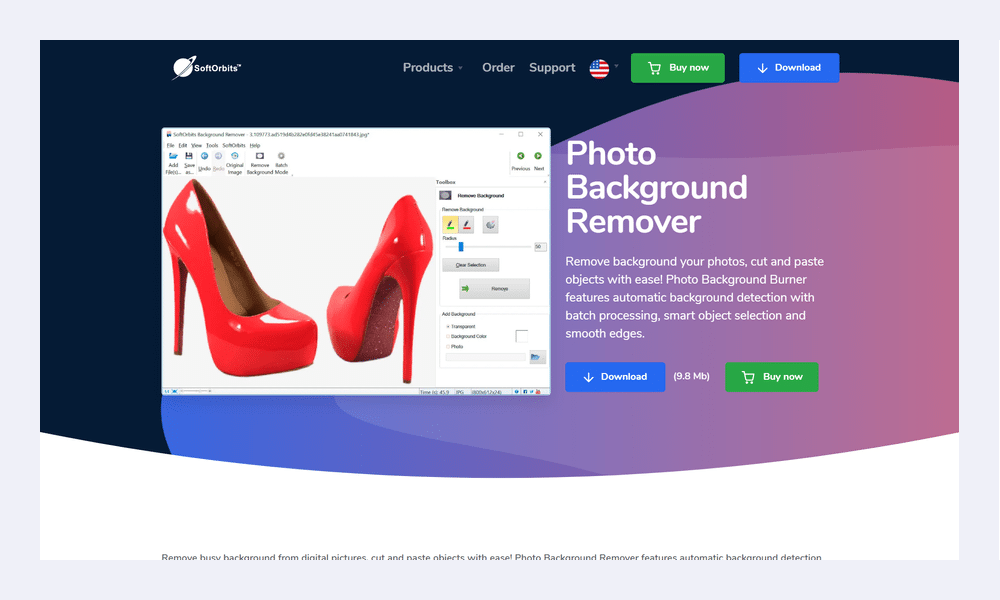Click the 1:1 zoom icon in the status bar
Image resolution: width=1000 pixels, height=600 pixels.
click(167, 391)
